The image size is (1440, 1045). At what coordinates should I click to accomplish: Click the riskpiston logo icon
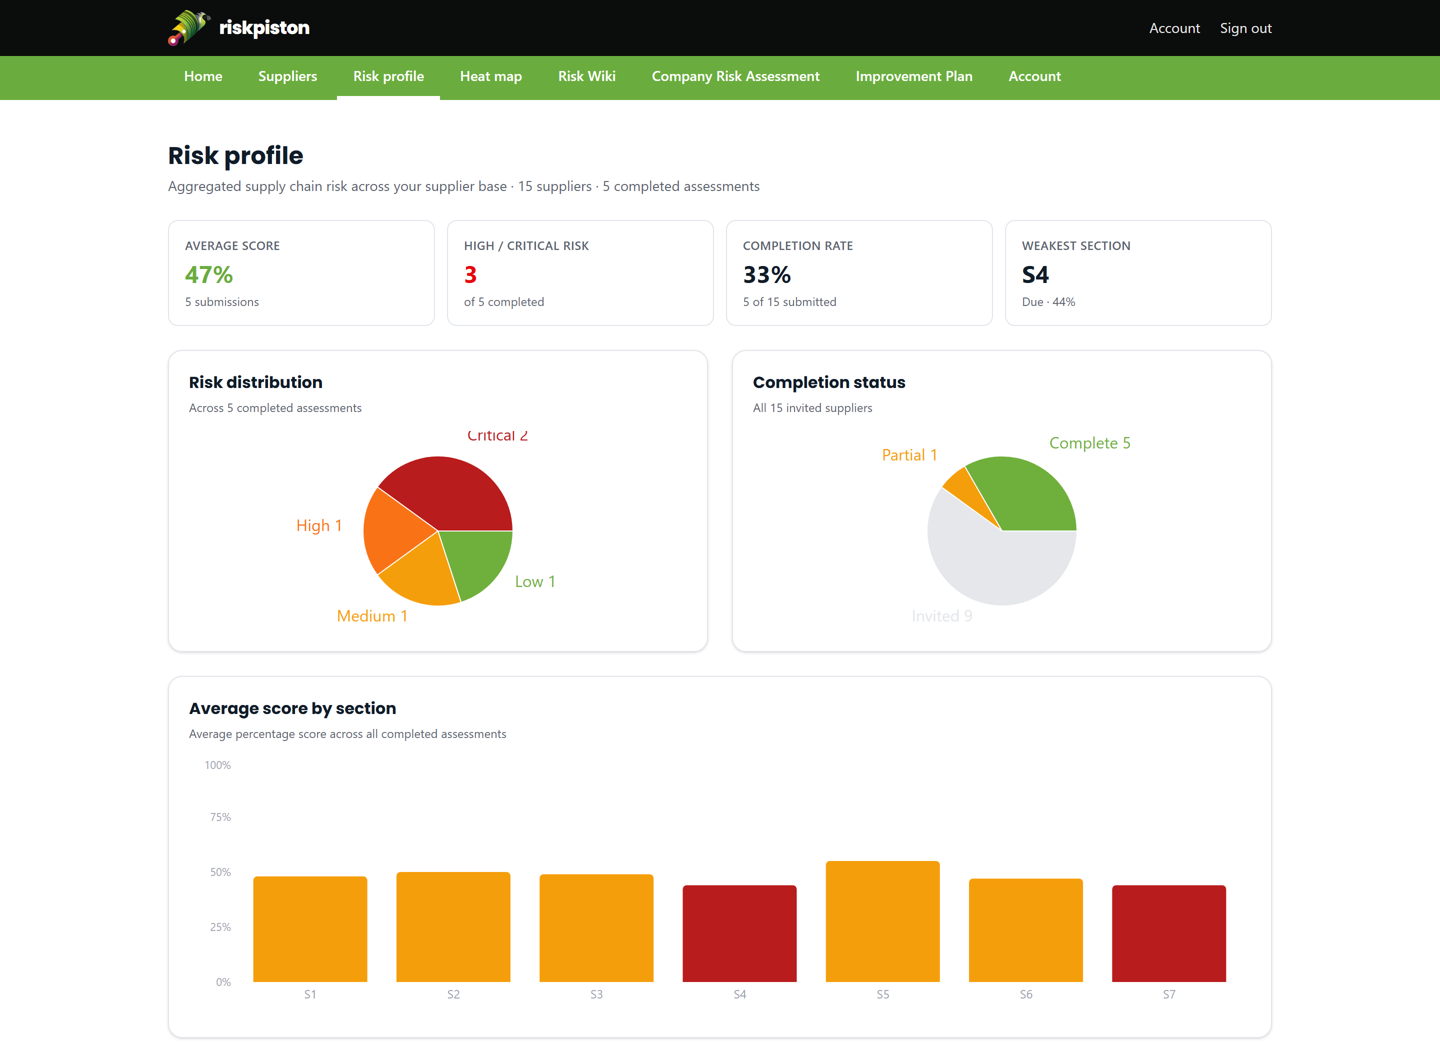(189, 27)
